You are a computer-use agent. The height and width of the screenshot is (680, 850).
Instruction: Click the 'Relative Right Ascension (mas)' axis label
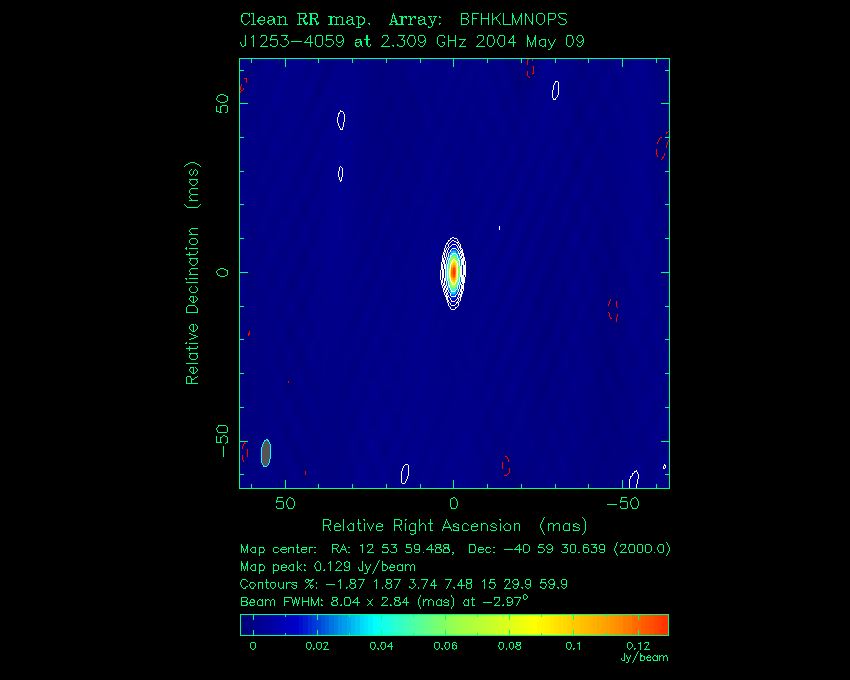[x=454, y=526]
